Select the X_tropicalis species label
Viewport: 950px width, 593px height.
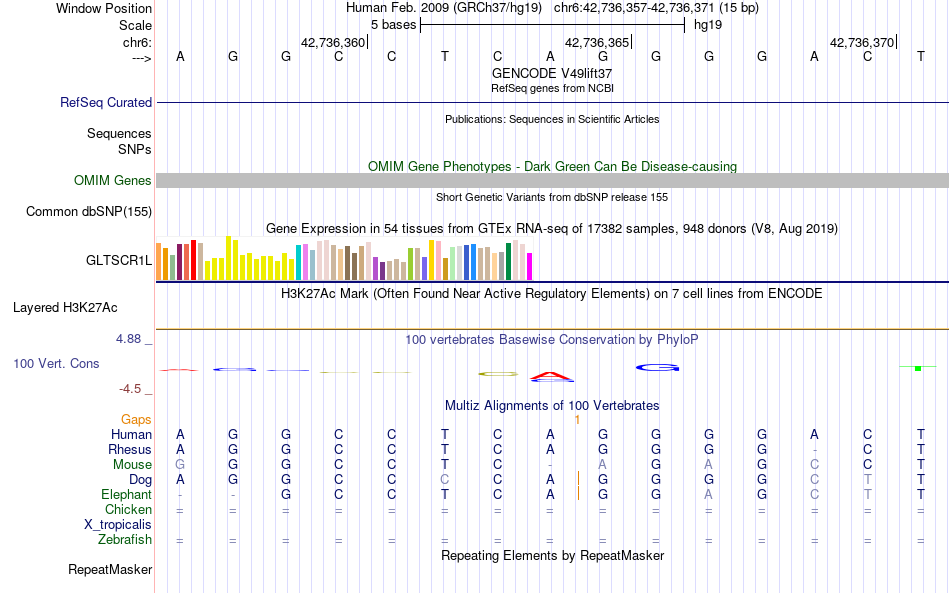(118, 525)
